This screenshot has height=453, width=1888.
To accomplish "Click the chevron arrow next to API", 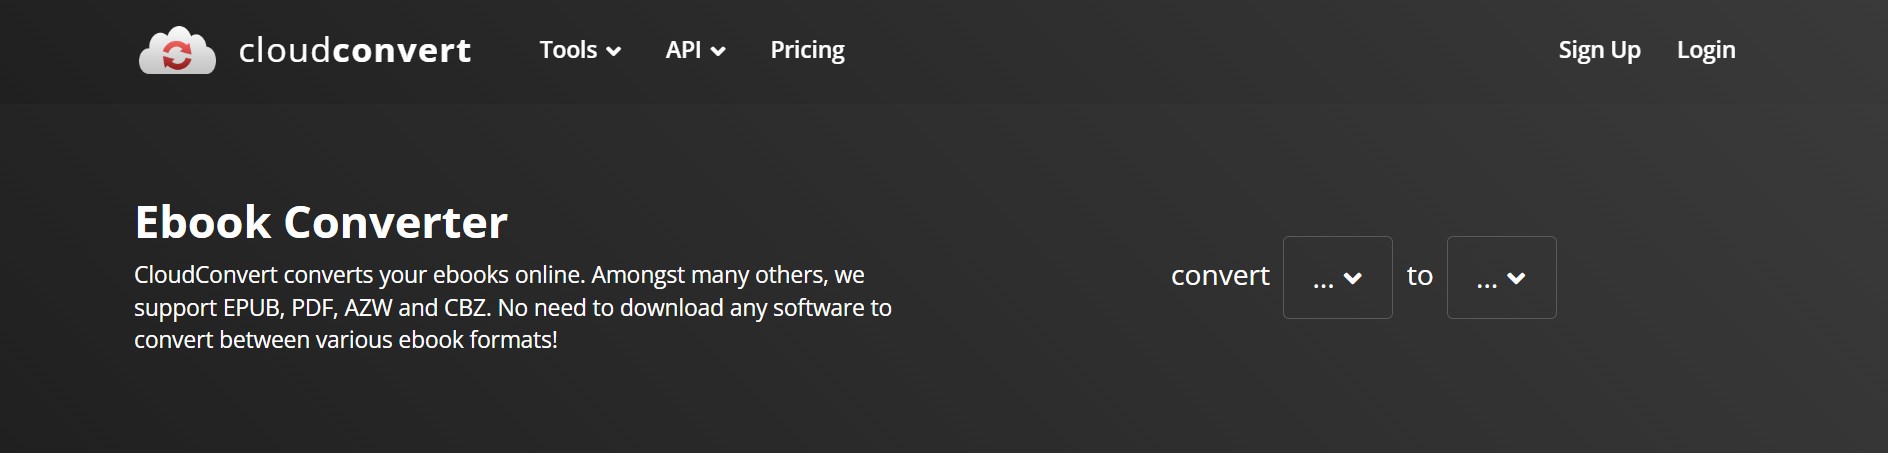I will click(x=718, y=51).
